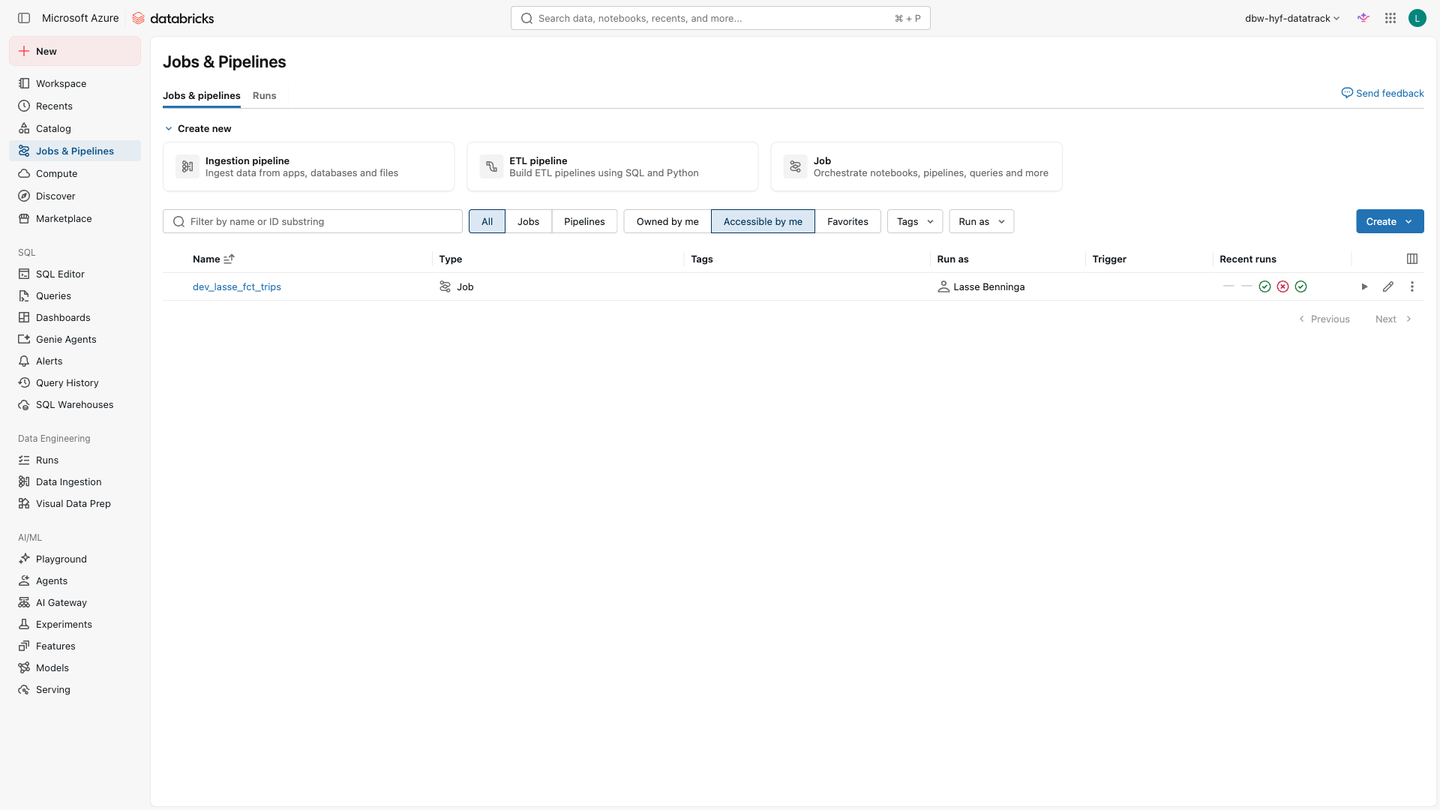Click the Type column header
The image size is (1440, 810).
pos(451,259)
